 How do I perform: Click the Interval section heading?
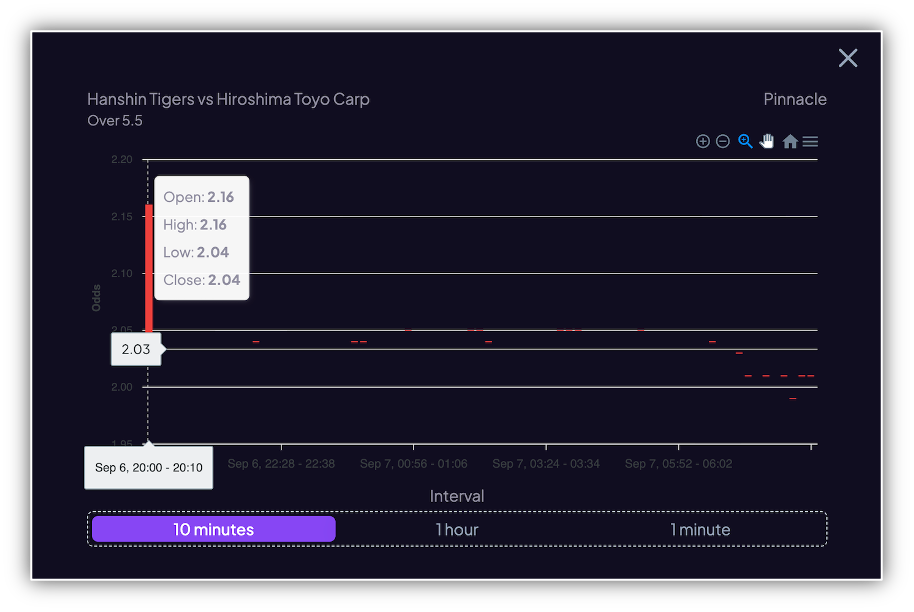point(457,496)
